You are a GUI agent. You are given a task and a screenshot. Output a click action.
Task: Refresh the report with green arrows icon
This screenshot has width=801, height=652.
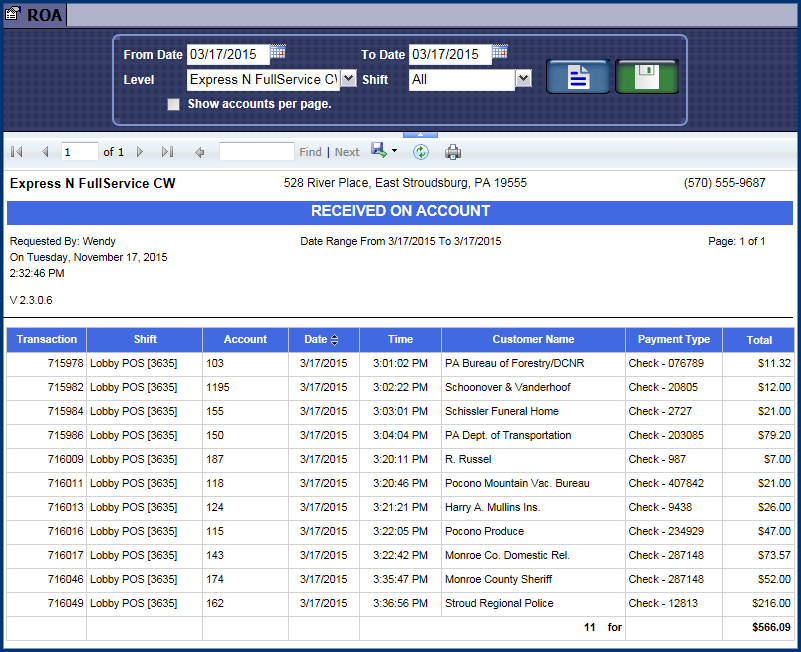(421, 152)
